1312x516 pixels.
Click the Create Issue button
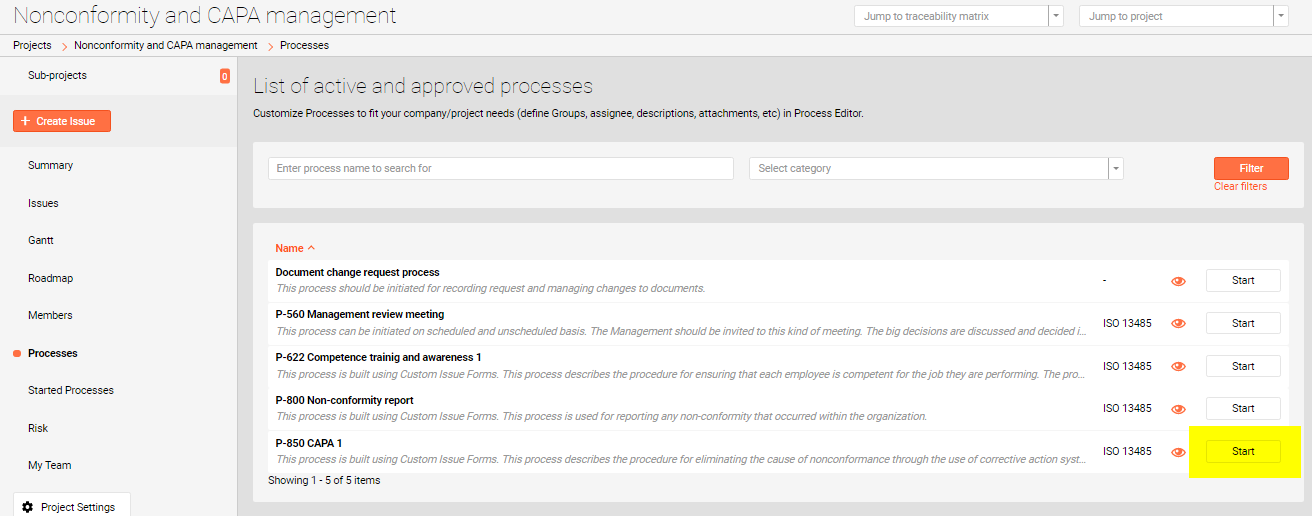62,121
